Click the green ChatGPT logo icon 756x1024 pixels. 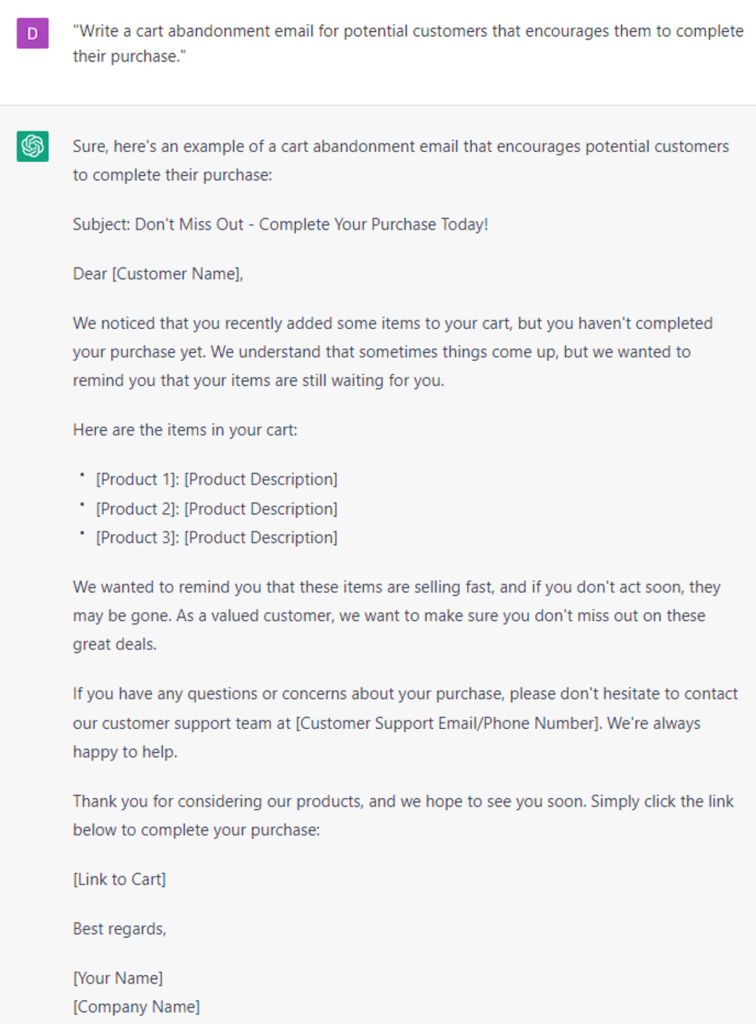point(33,146)
